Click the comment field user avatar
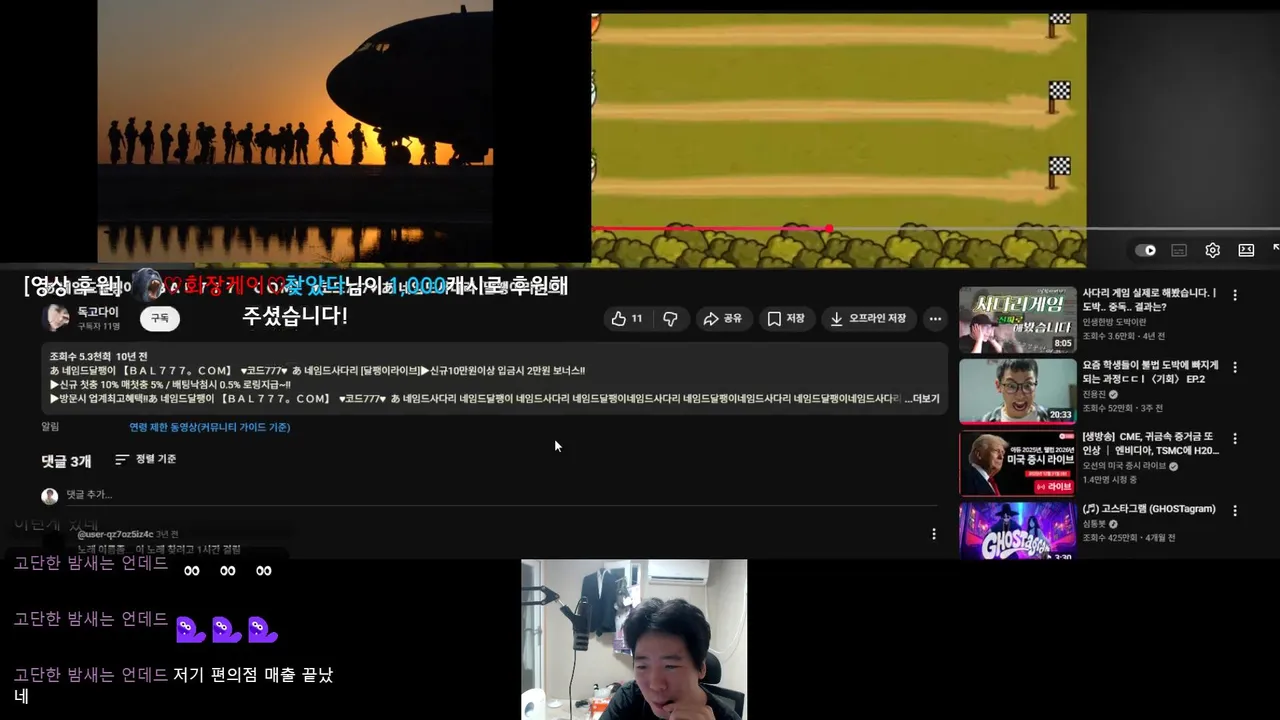The image size is (1280, 720). click(x=49, y=496)
